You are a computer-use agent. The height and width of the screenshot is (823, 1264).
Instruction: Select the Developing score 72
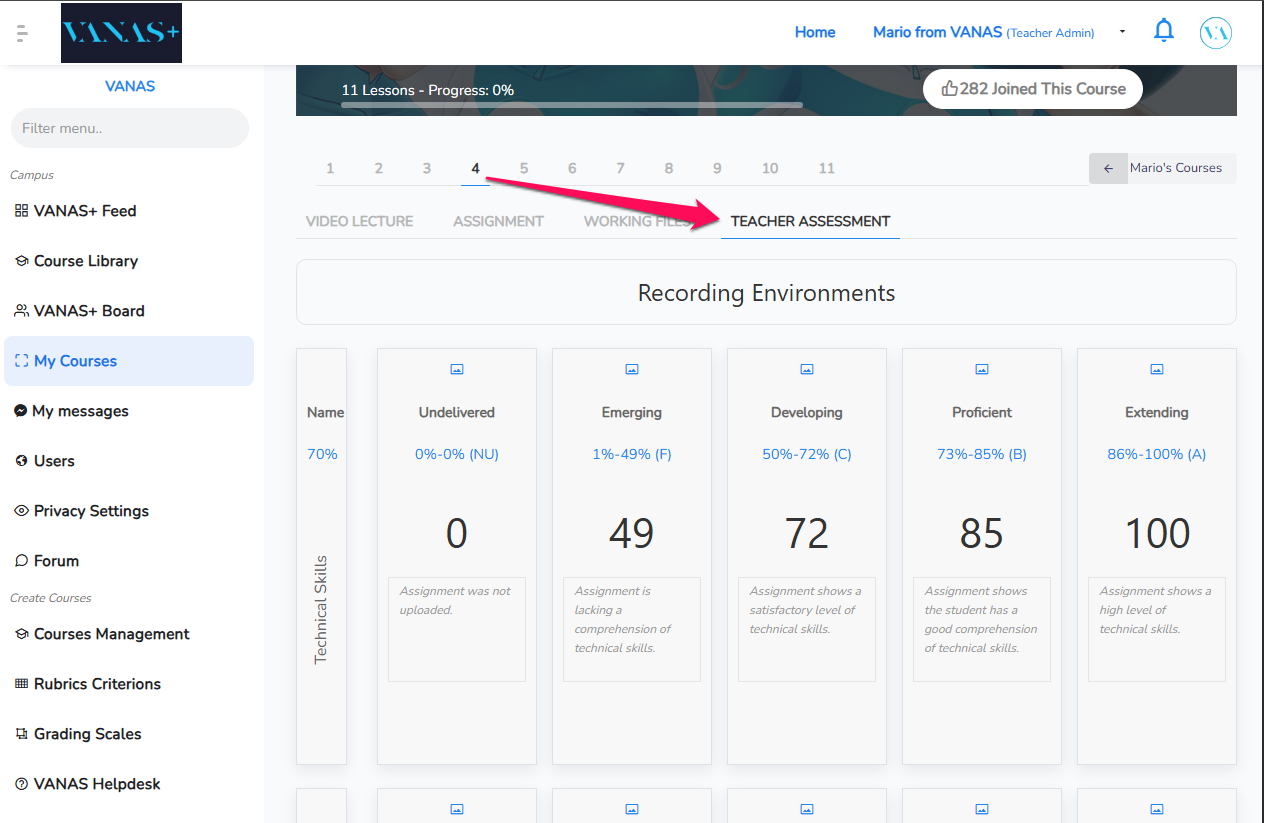(807, 534)
